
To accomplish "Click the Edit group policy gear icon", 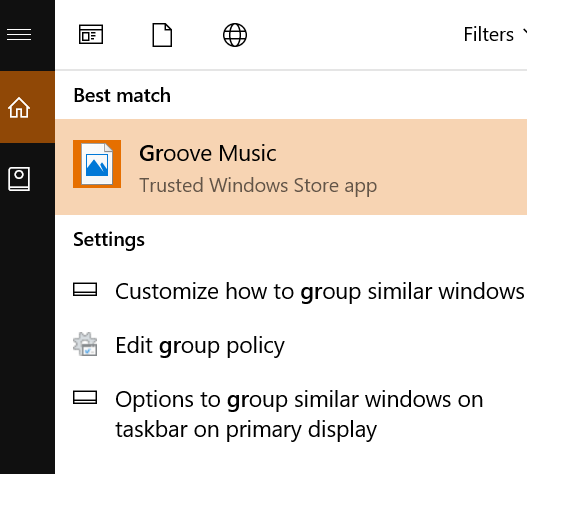I will coord(85,345).
